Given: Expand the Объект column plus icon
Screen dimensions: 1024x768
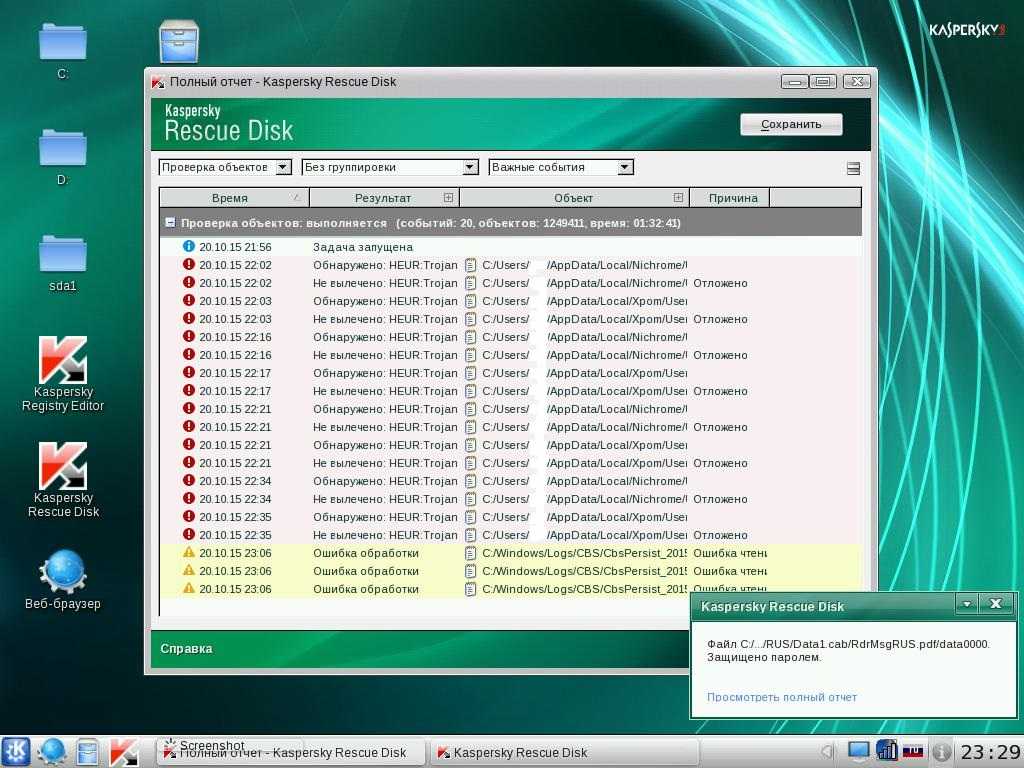Looking at the screenshot, I should [678, 197].
